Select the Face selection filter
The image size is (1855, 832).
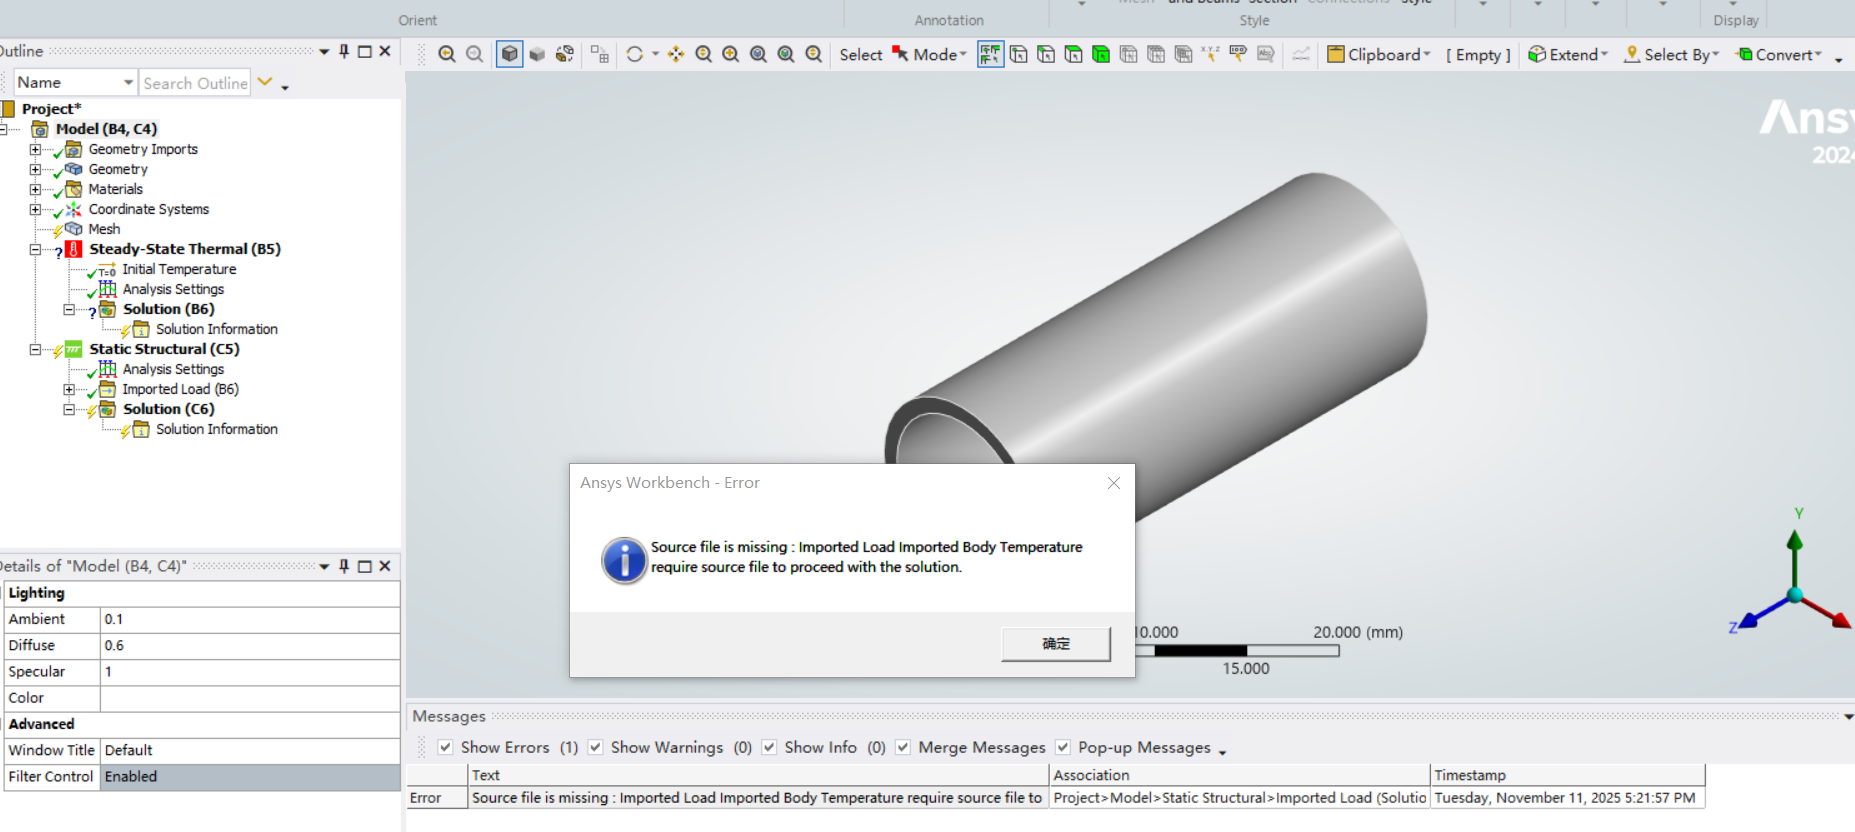coord(1073,55)
